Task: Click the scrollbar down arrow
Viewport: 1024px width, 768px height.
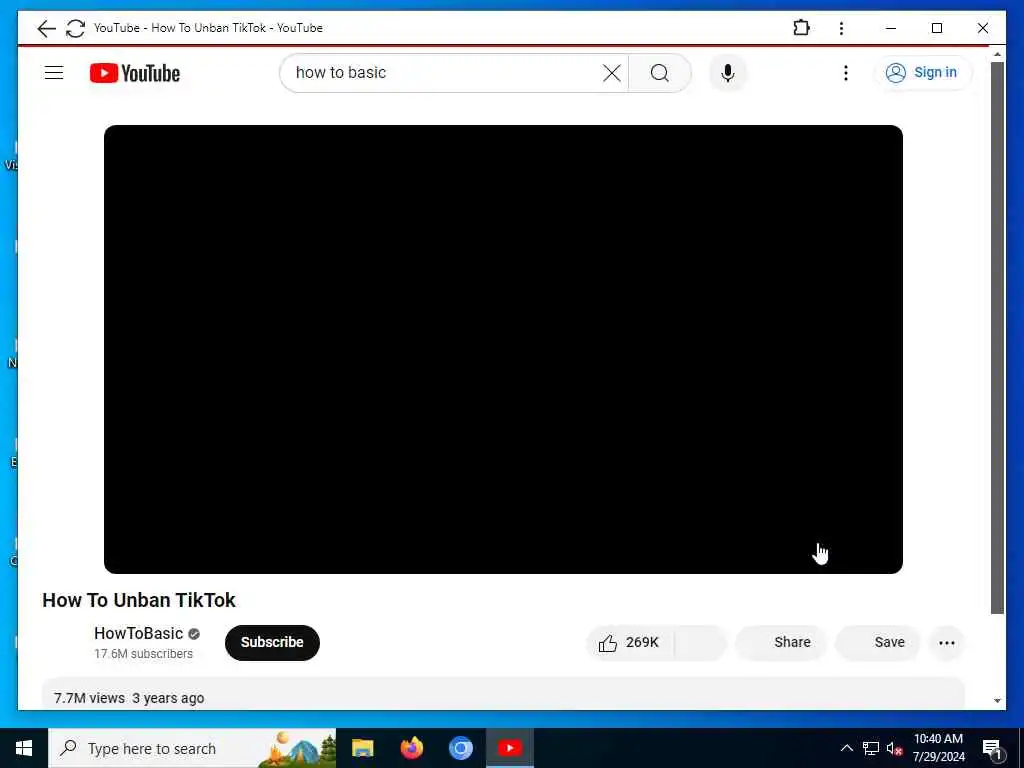Action: pyautogui.click(x=997, y=701)
